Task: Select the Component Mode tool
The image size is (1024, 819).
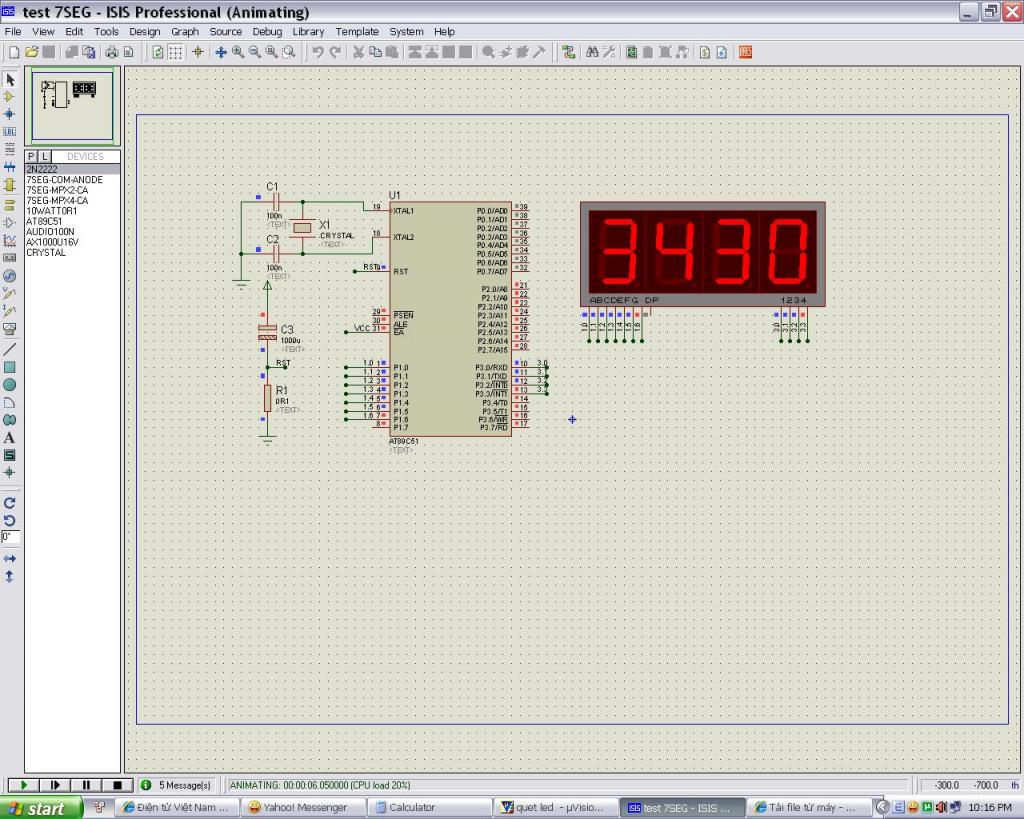Action: [x=10, y=97]
